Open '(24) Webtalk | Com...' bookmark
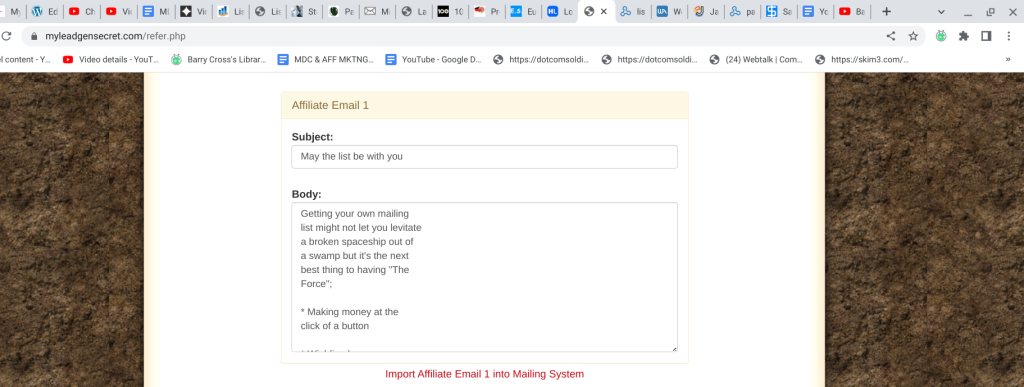This screenshot has width=1024, height=387. (757, 59)
